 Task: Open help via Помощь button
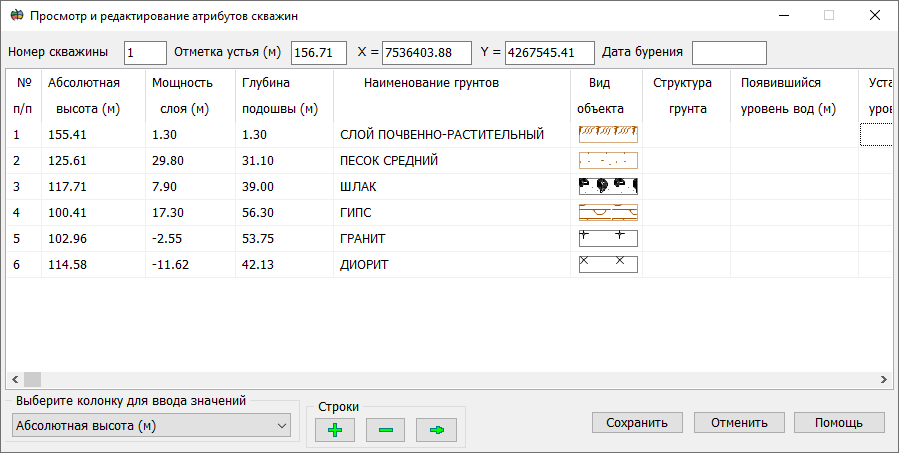pos(839,423)
